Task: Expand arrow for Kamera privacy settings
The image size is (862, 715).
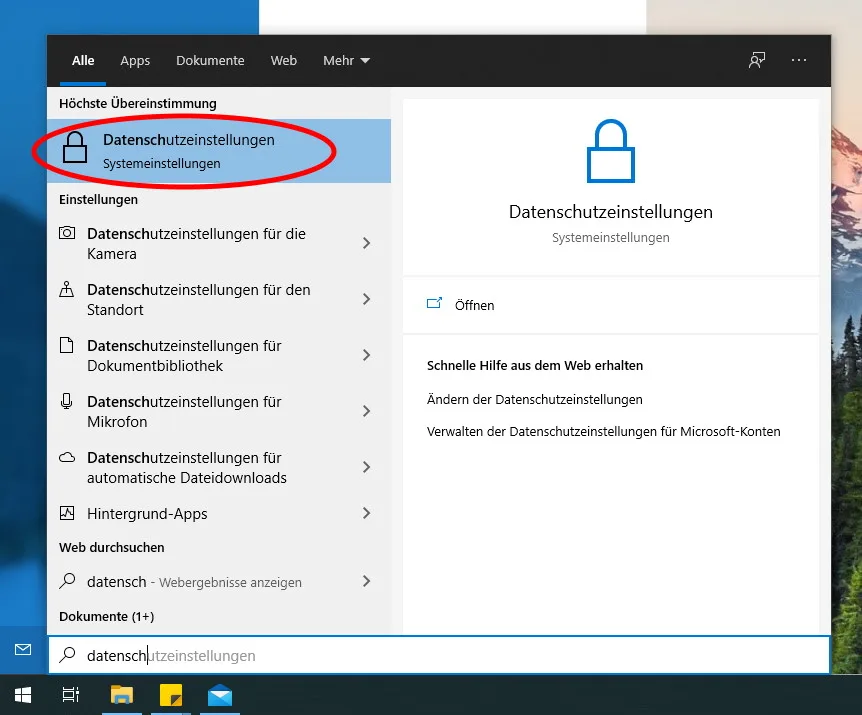Action: point(366,243)
